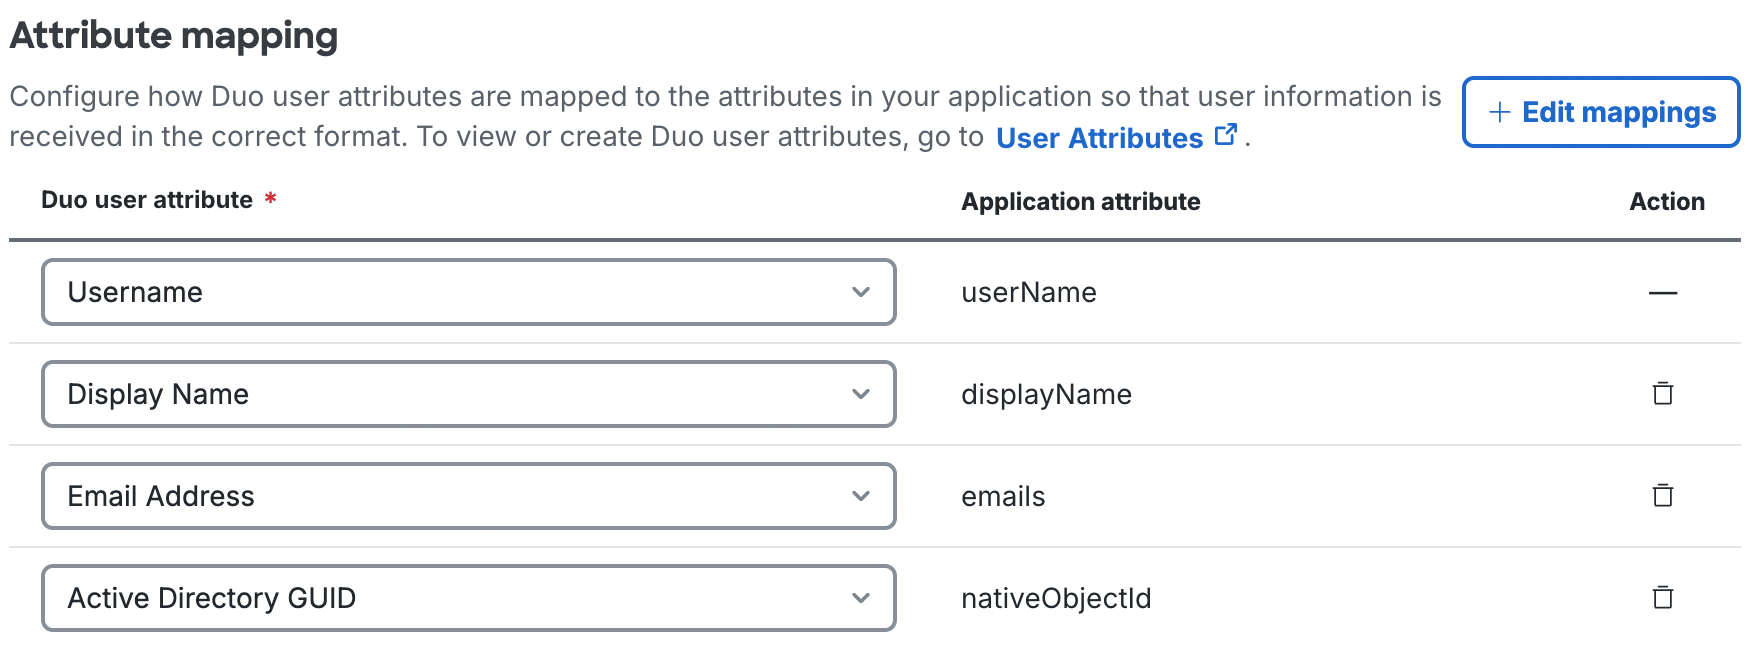
Task: Click the emails application attribute text
Action: pyautogui.click(x=1003, y=496)
